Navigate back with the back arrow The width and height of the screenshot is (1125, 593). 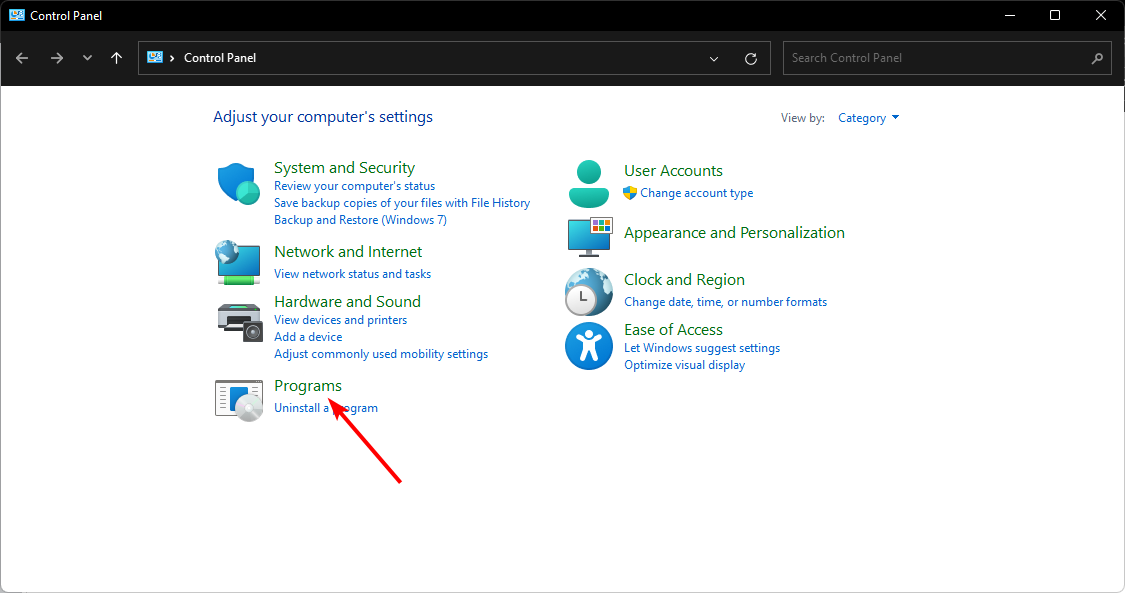click(23, 58)
